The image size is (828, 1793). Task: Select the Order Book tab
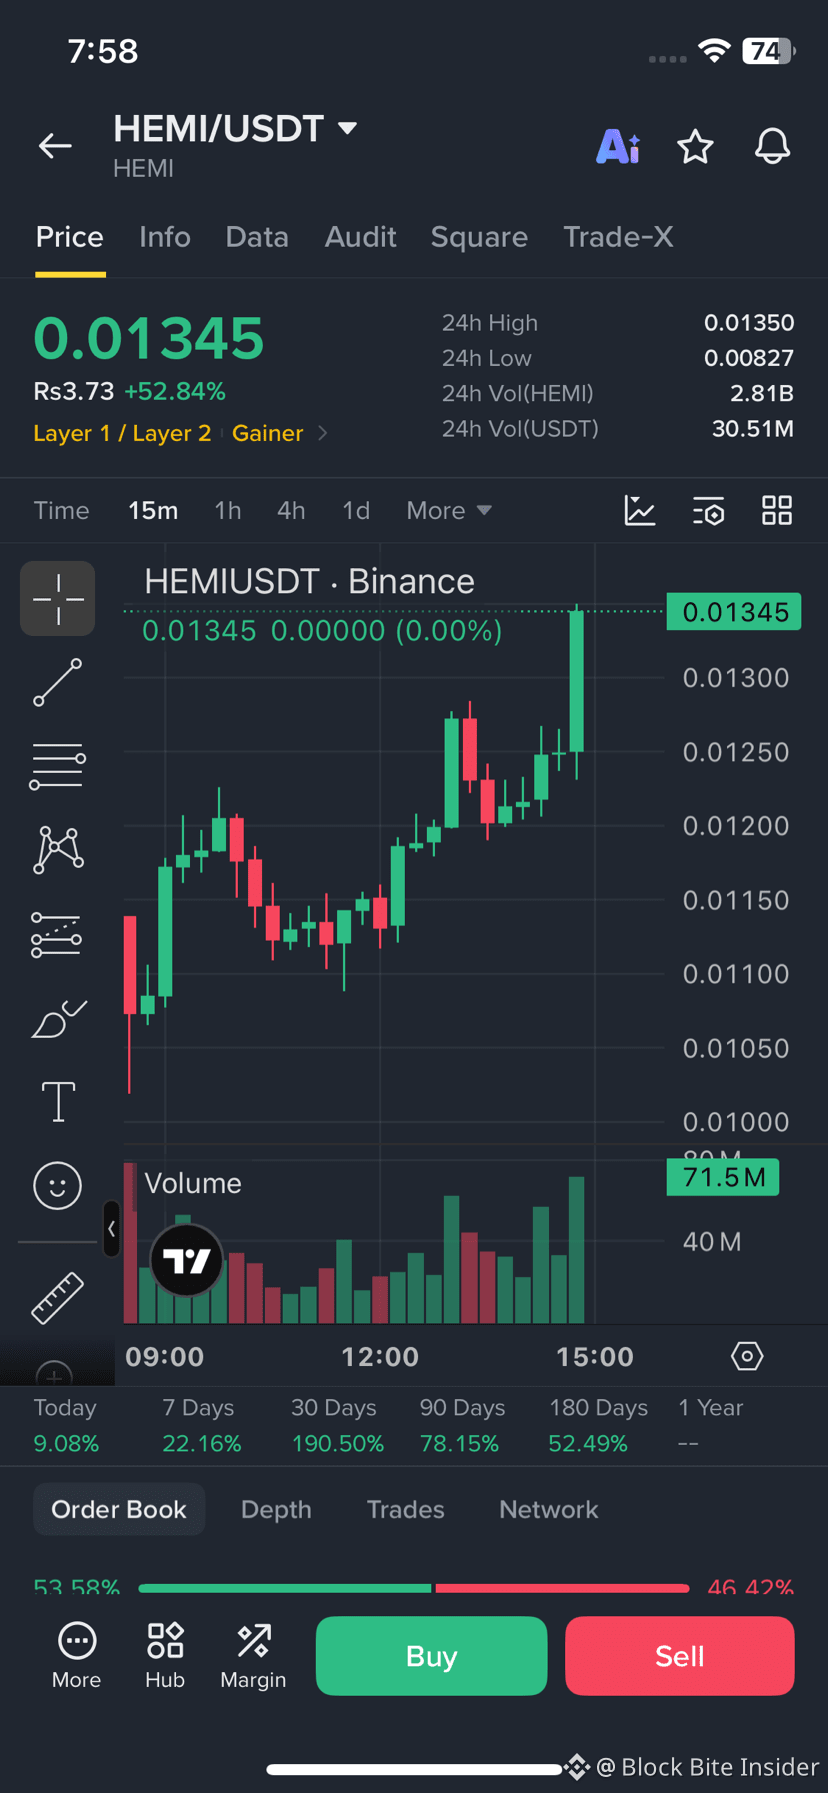pyautogui.click(x=119, y=1510)
